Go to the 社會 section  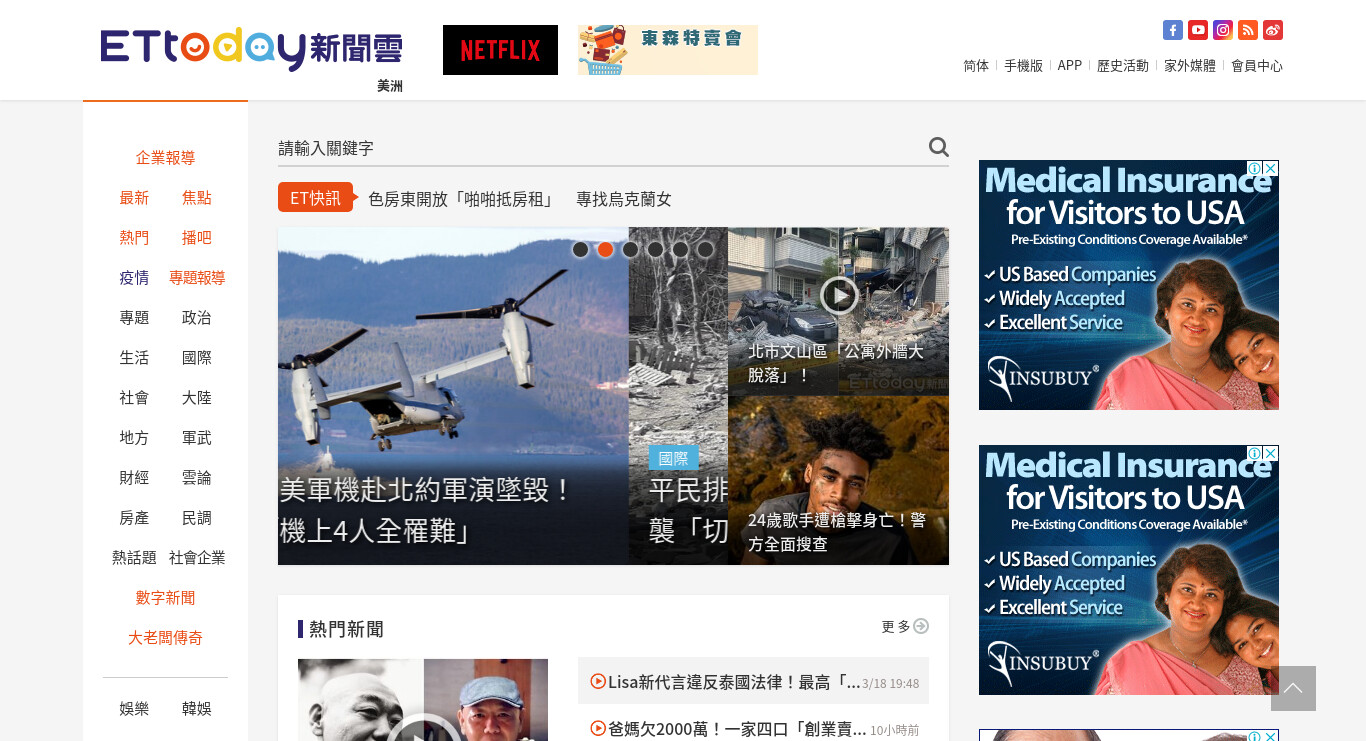[x=134, y=397]
